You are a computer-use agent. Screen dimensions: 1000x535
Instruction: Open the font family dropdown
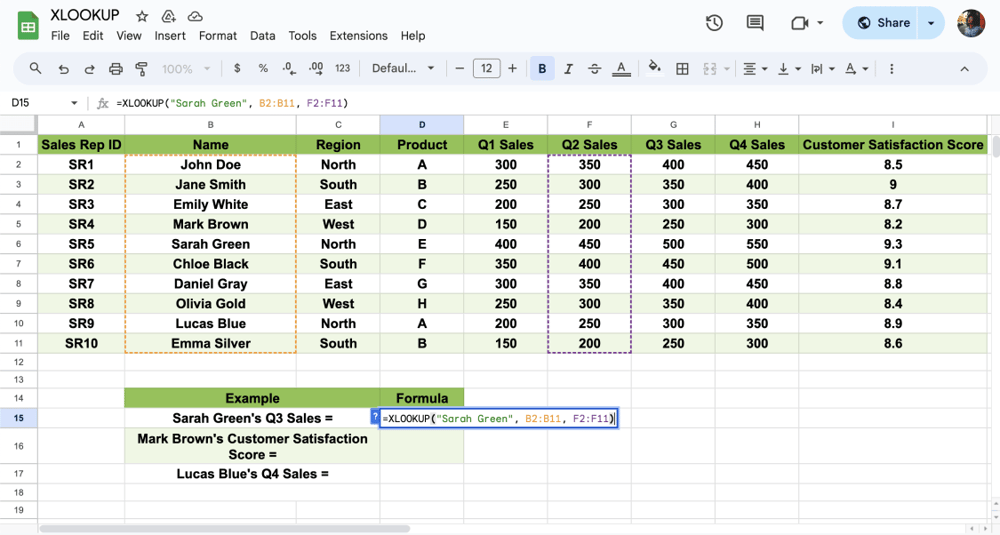(403, 69)
